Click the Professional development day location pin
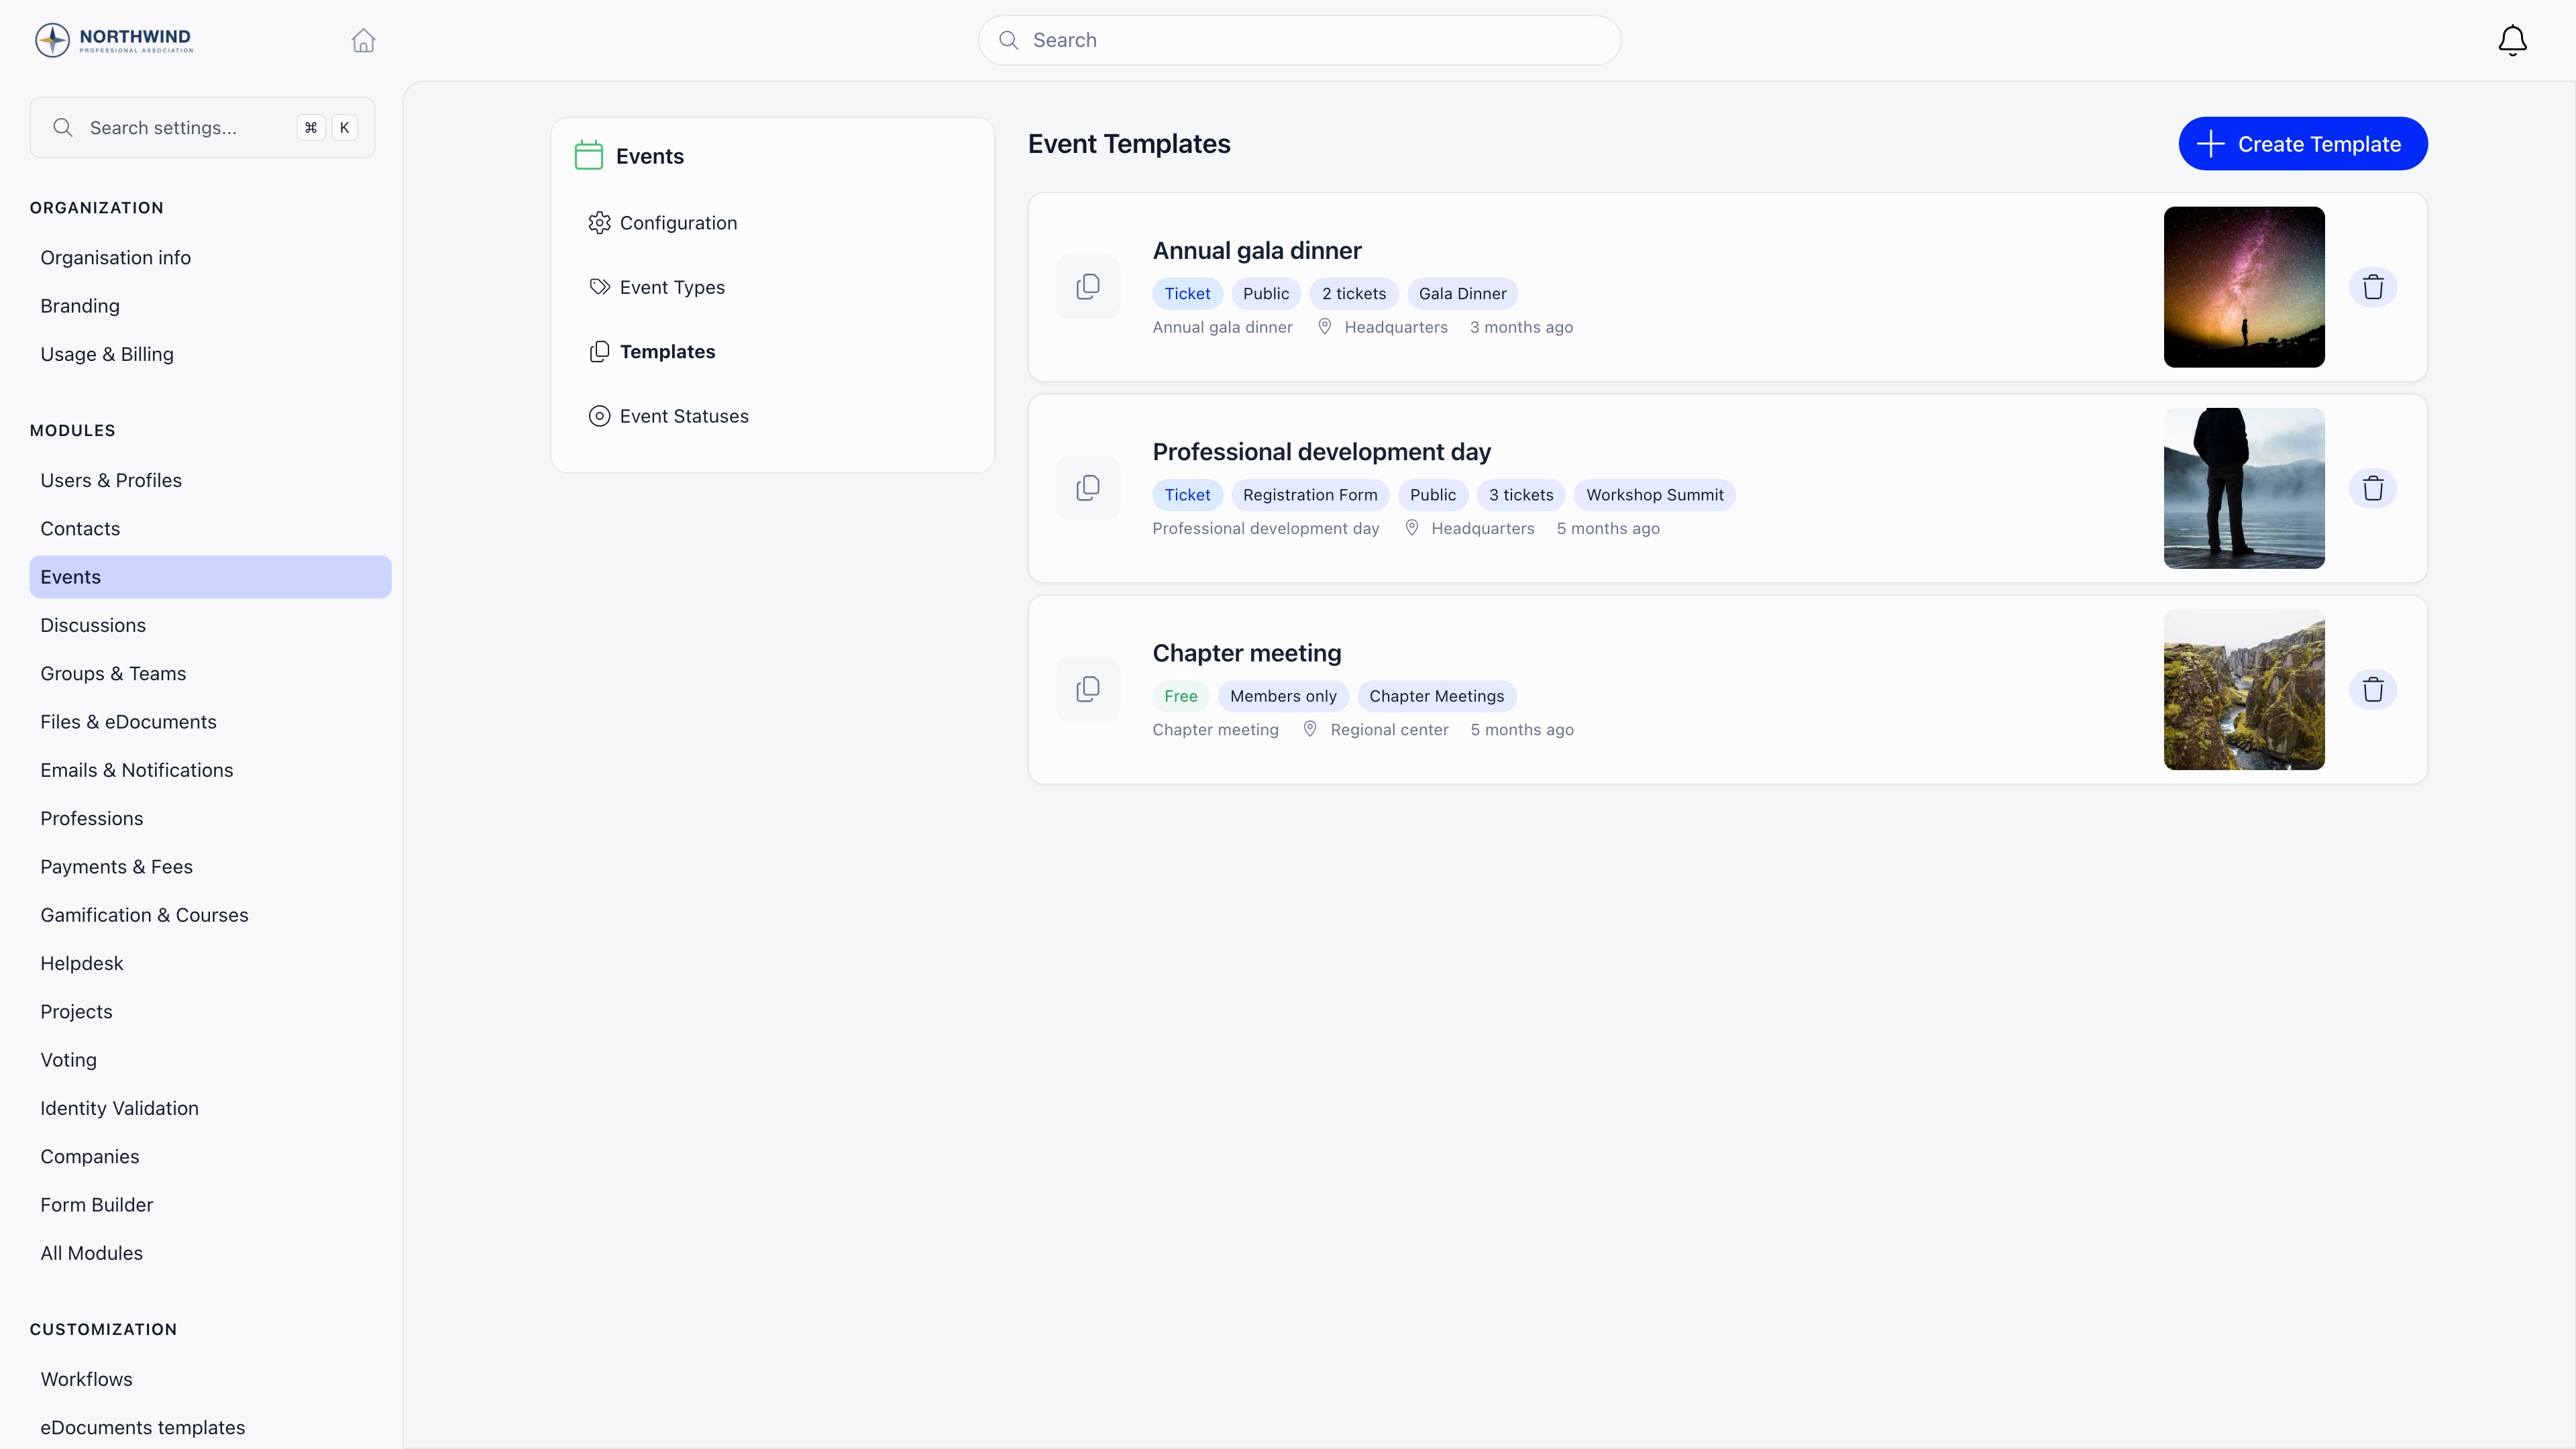Screen dimensions: 2576x1449 [1411, 527]
